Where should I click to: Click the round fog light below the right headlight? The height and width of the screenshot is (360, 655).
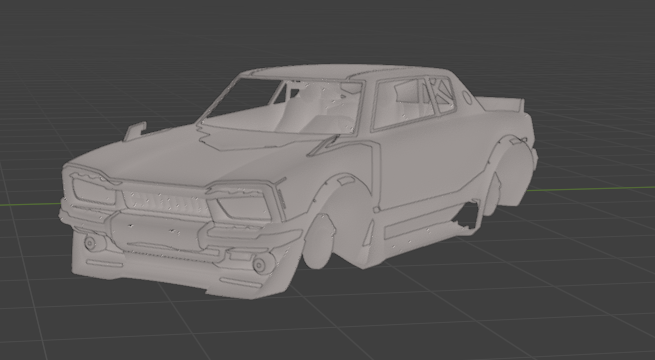tap(260, 265)
